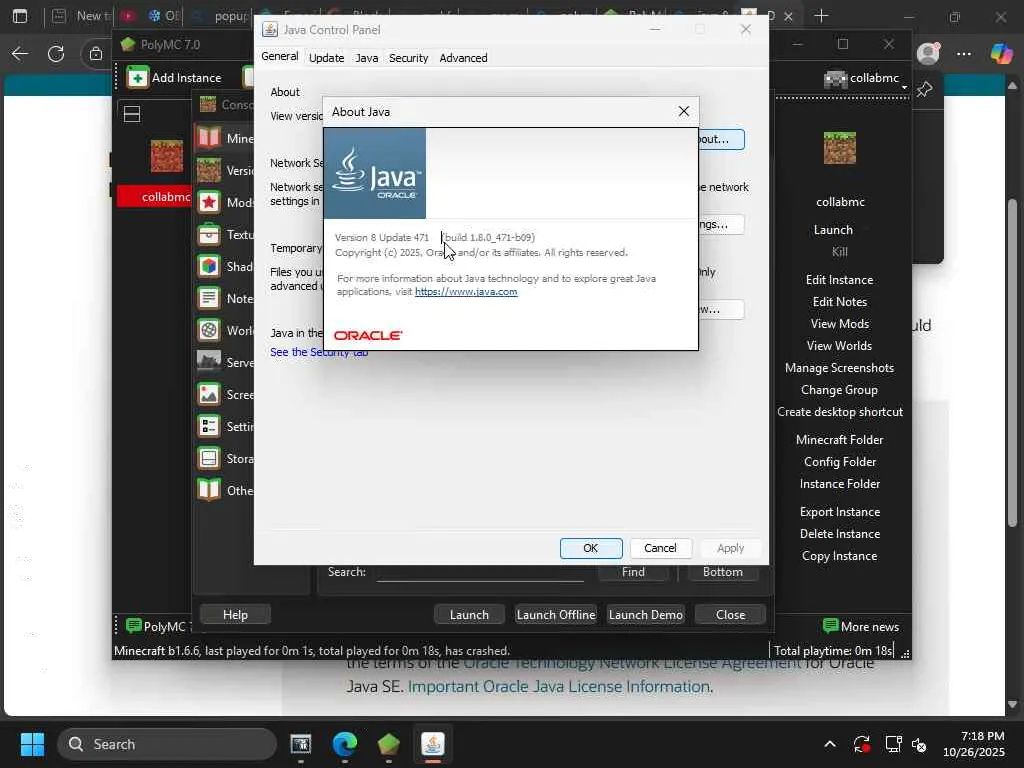This screenshot has height=768, width=1024.
Task: Open the Screenshots page icon
Action: point(209,394)
